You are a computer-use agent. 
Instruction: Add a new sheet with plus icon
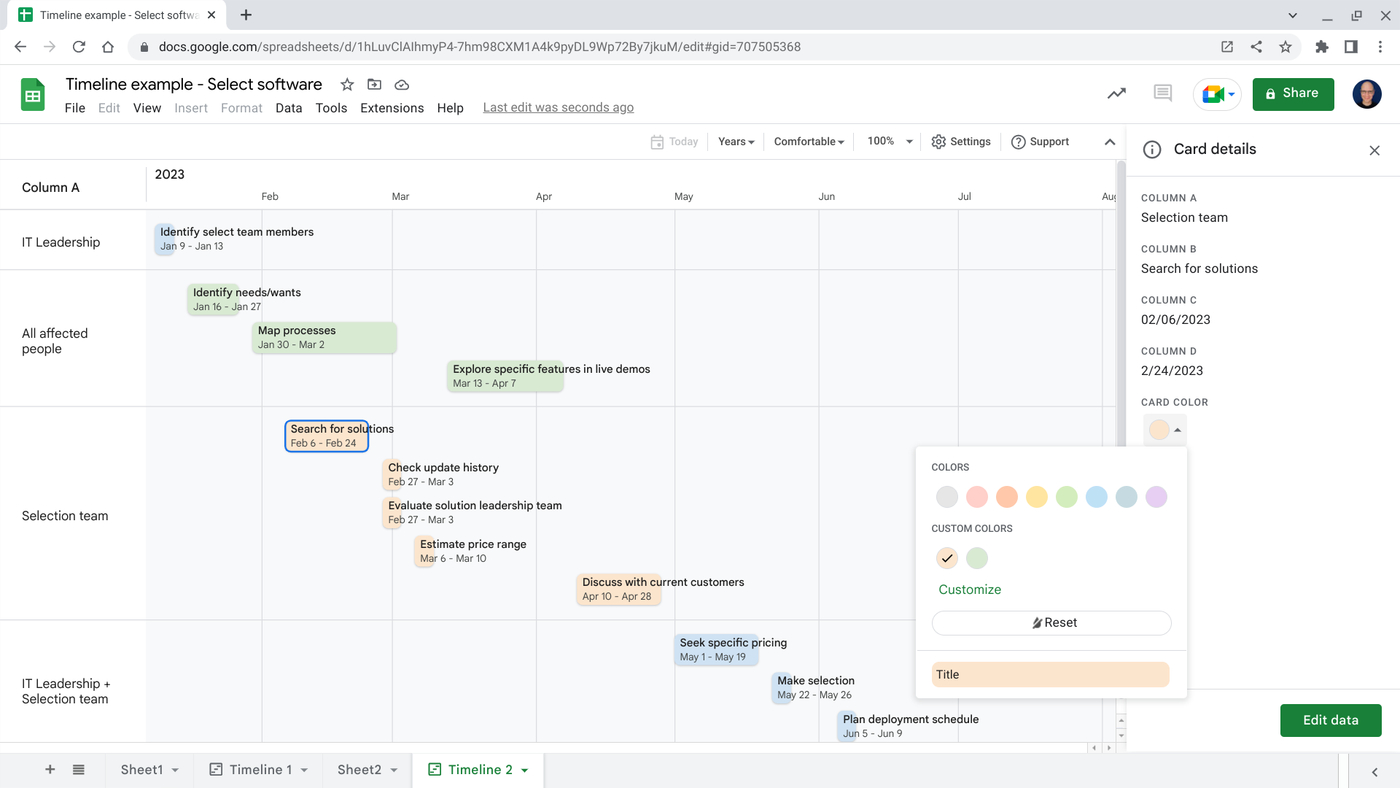pyautogui.click(x=50, y=770)
